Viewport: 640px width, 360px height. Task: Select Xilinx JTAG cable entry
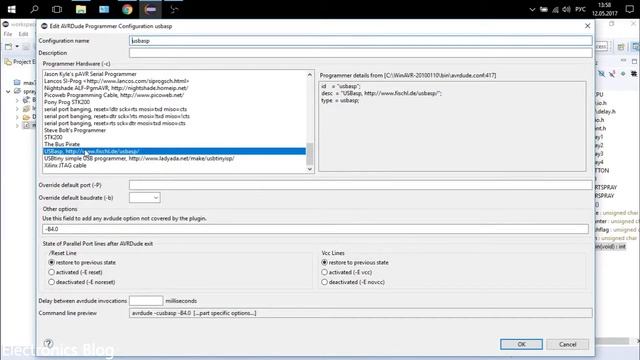[65, 165]
